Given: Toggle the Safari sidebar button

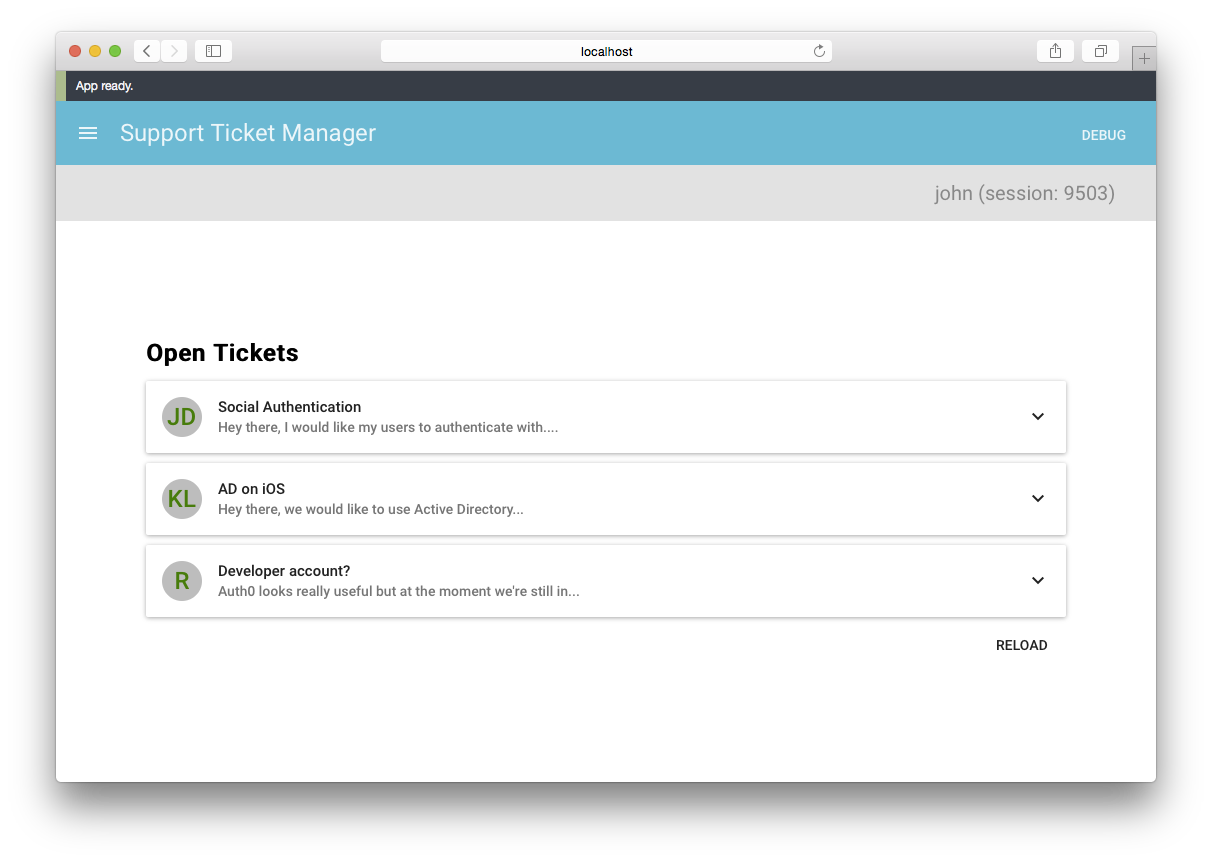Looking at the screenshot, I should (213, 51).
